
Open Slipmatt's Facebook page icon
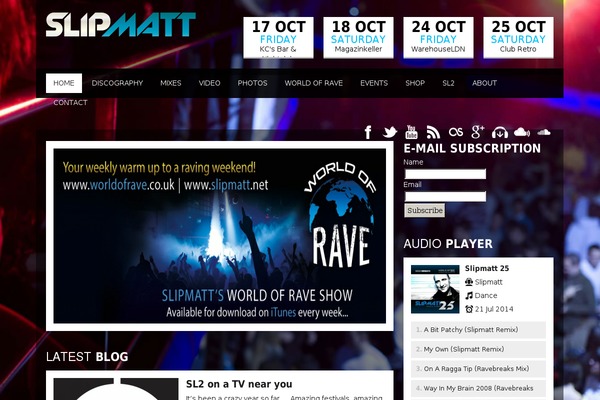tap(368, 132)
